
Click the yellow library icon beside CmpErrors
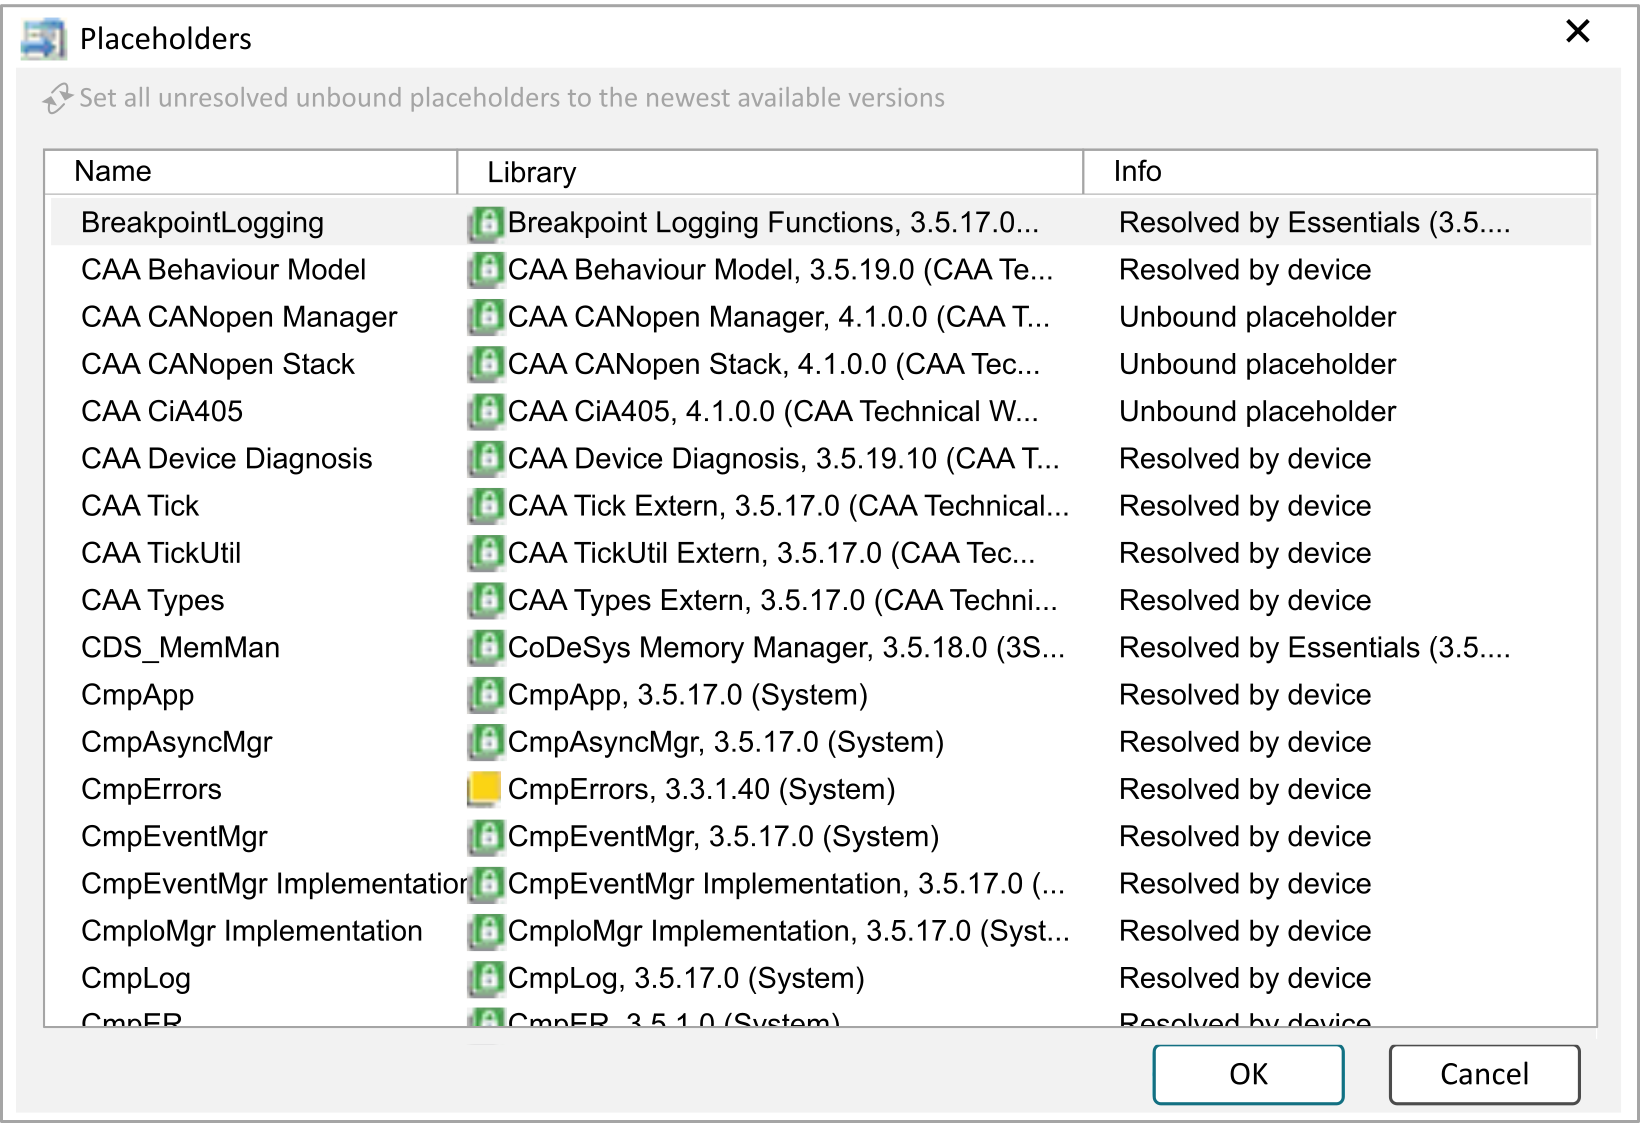485,789
